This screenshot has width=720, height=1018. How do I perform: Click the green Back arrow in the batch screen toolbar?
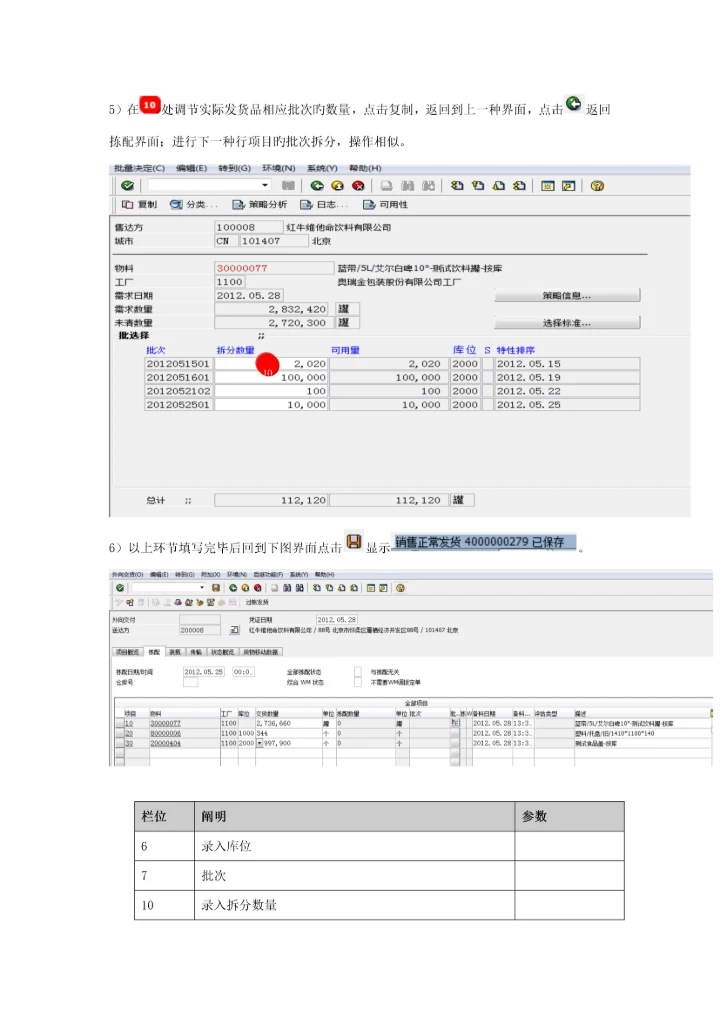tap(317, 186)
